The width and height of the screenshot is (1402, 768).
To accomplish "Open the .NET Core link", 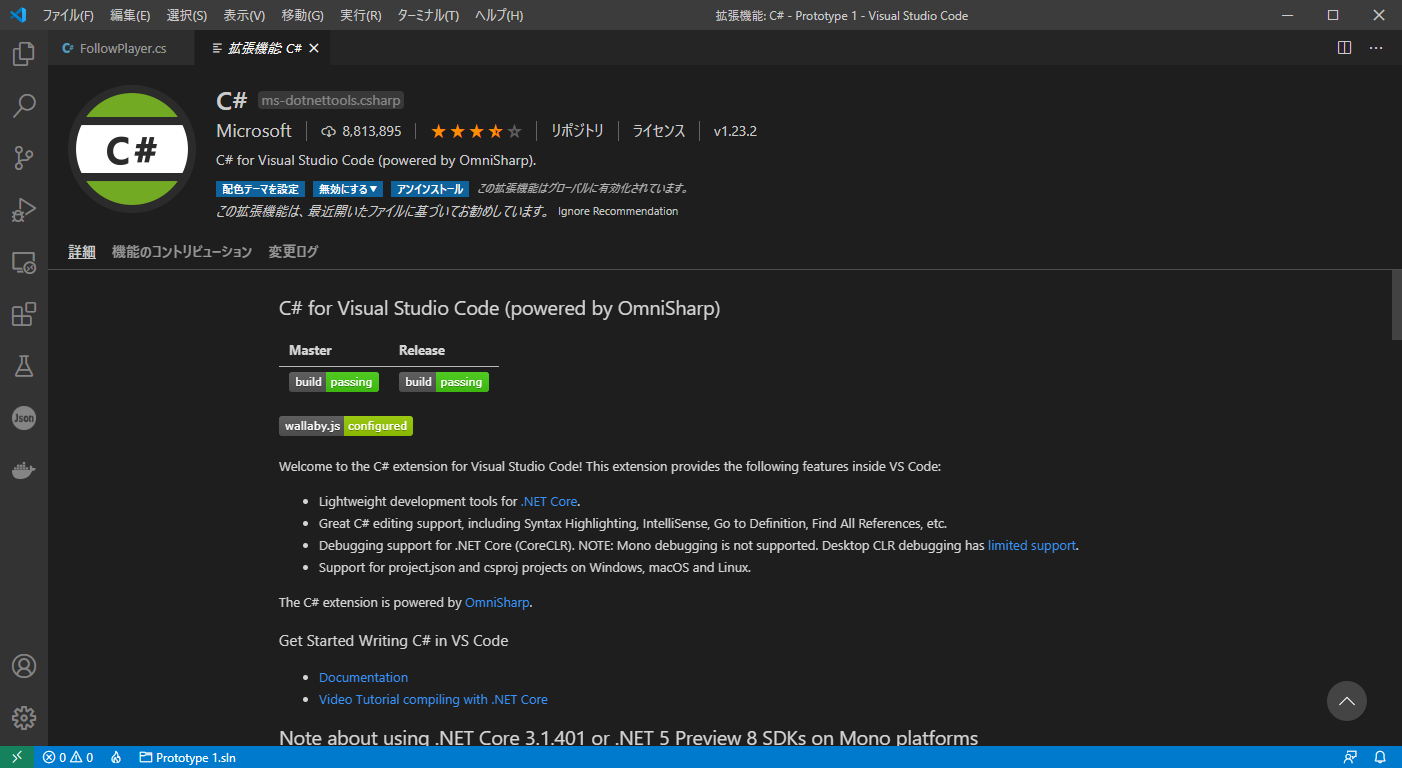I will [x=549, y=502].
